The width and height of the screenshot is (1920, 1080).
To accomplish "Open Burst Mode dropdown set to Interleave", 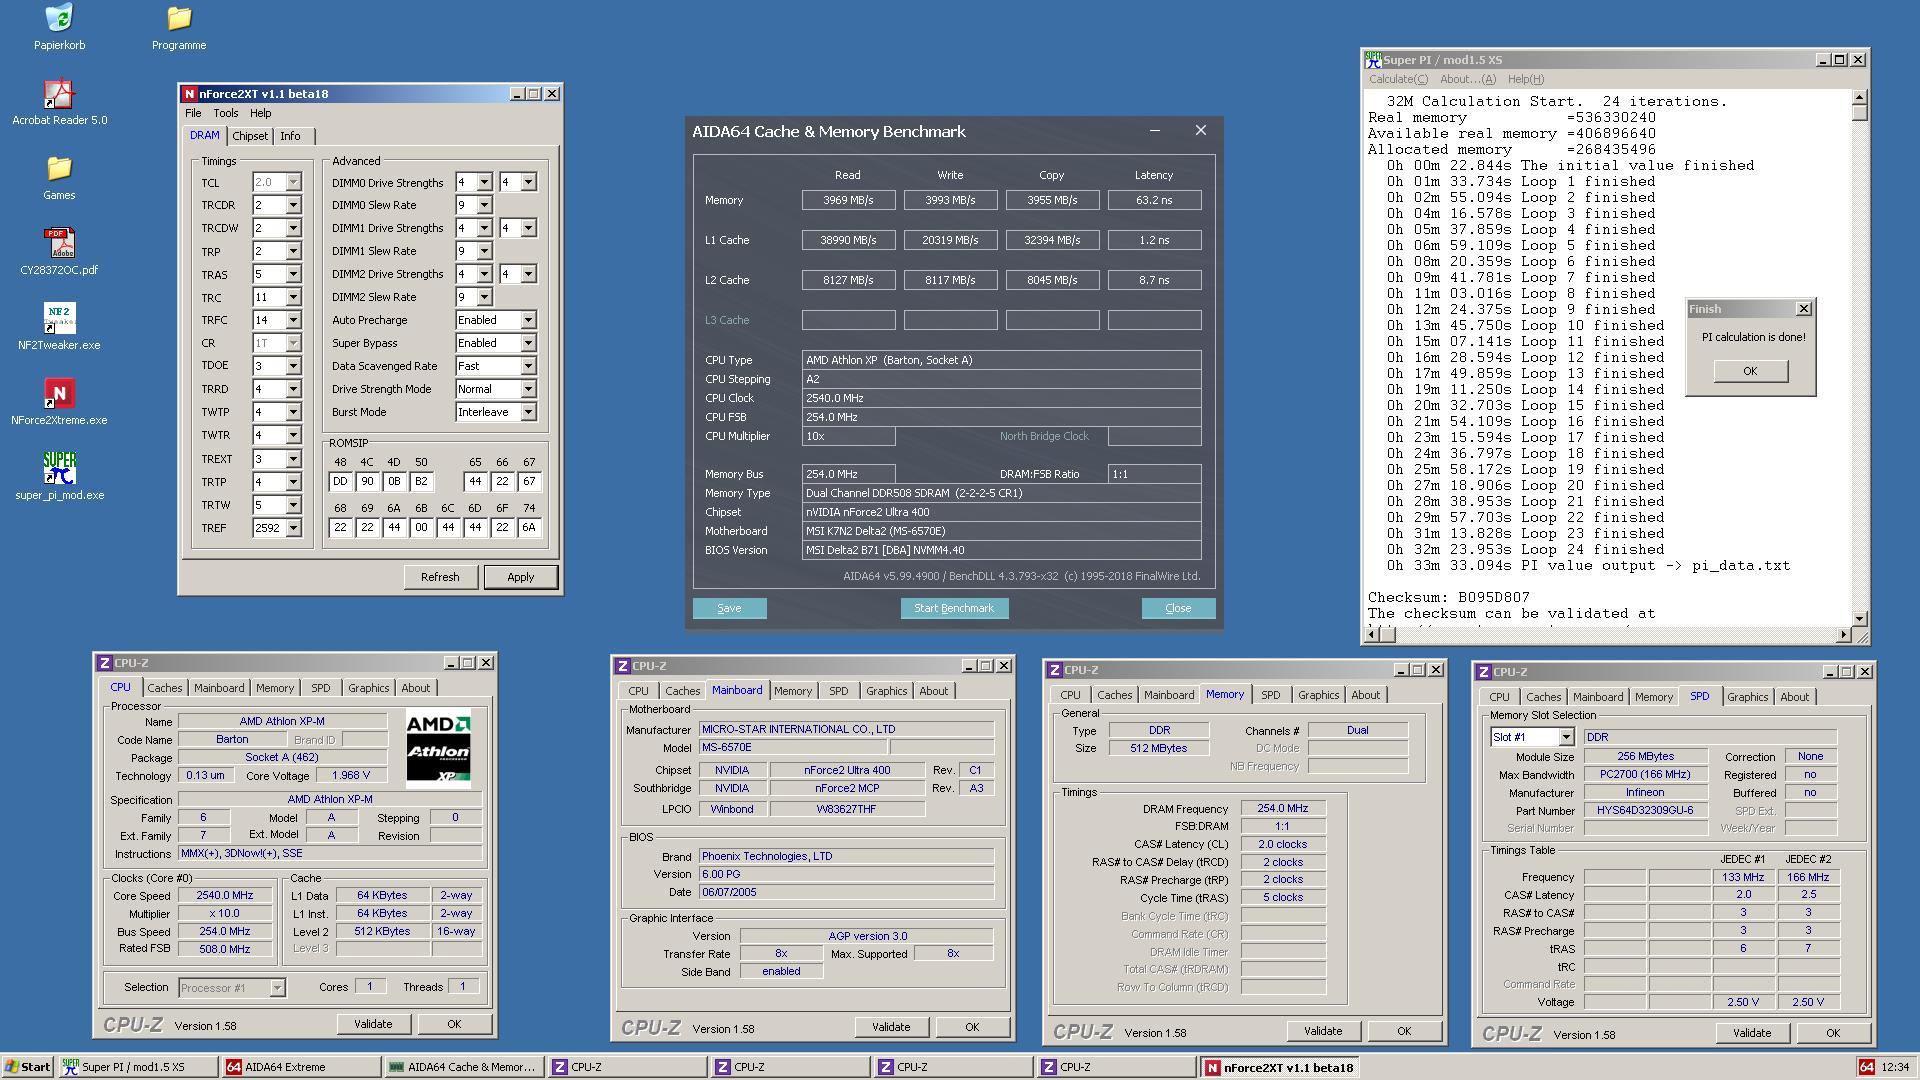I will click(528, 412).
